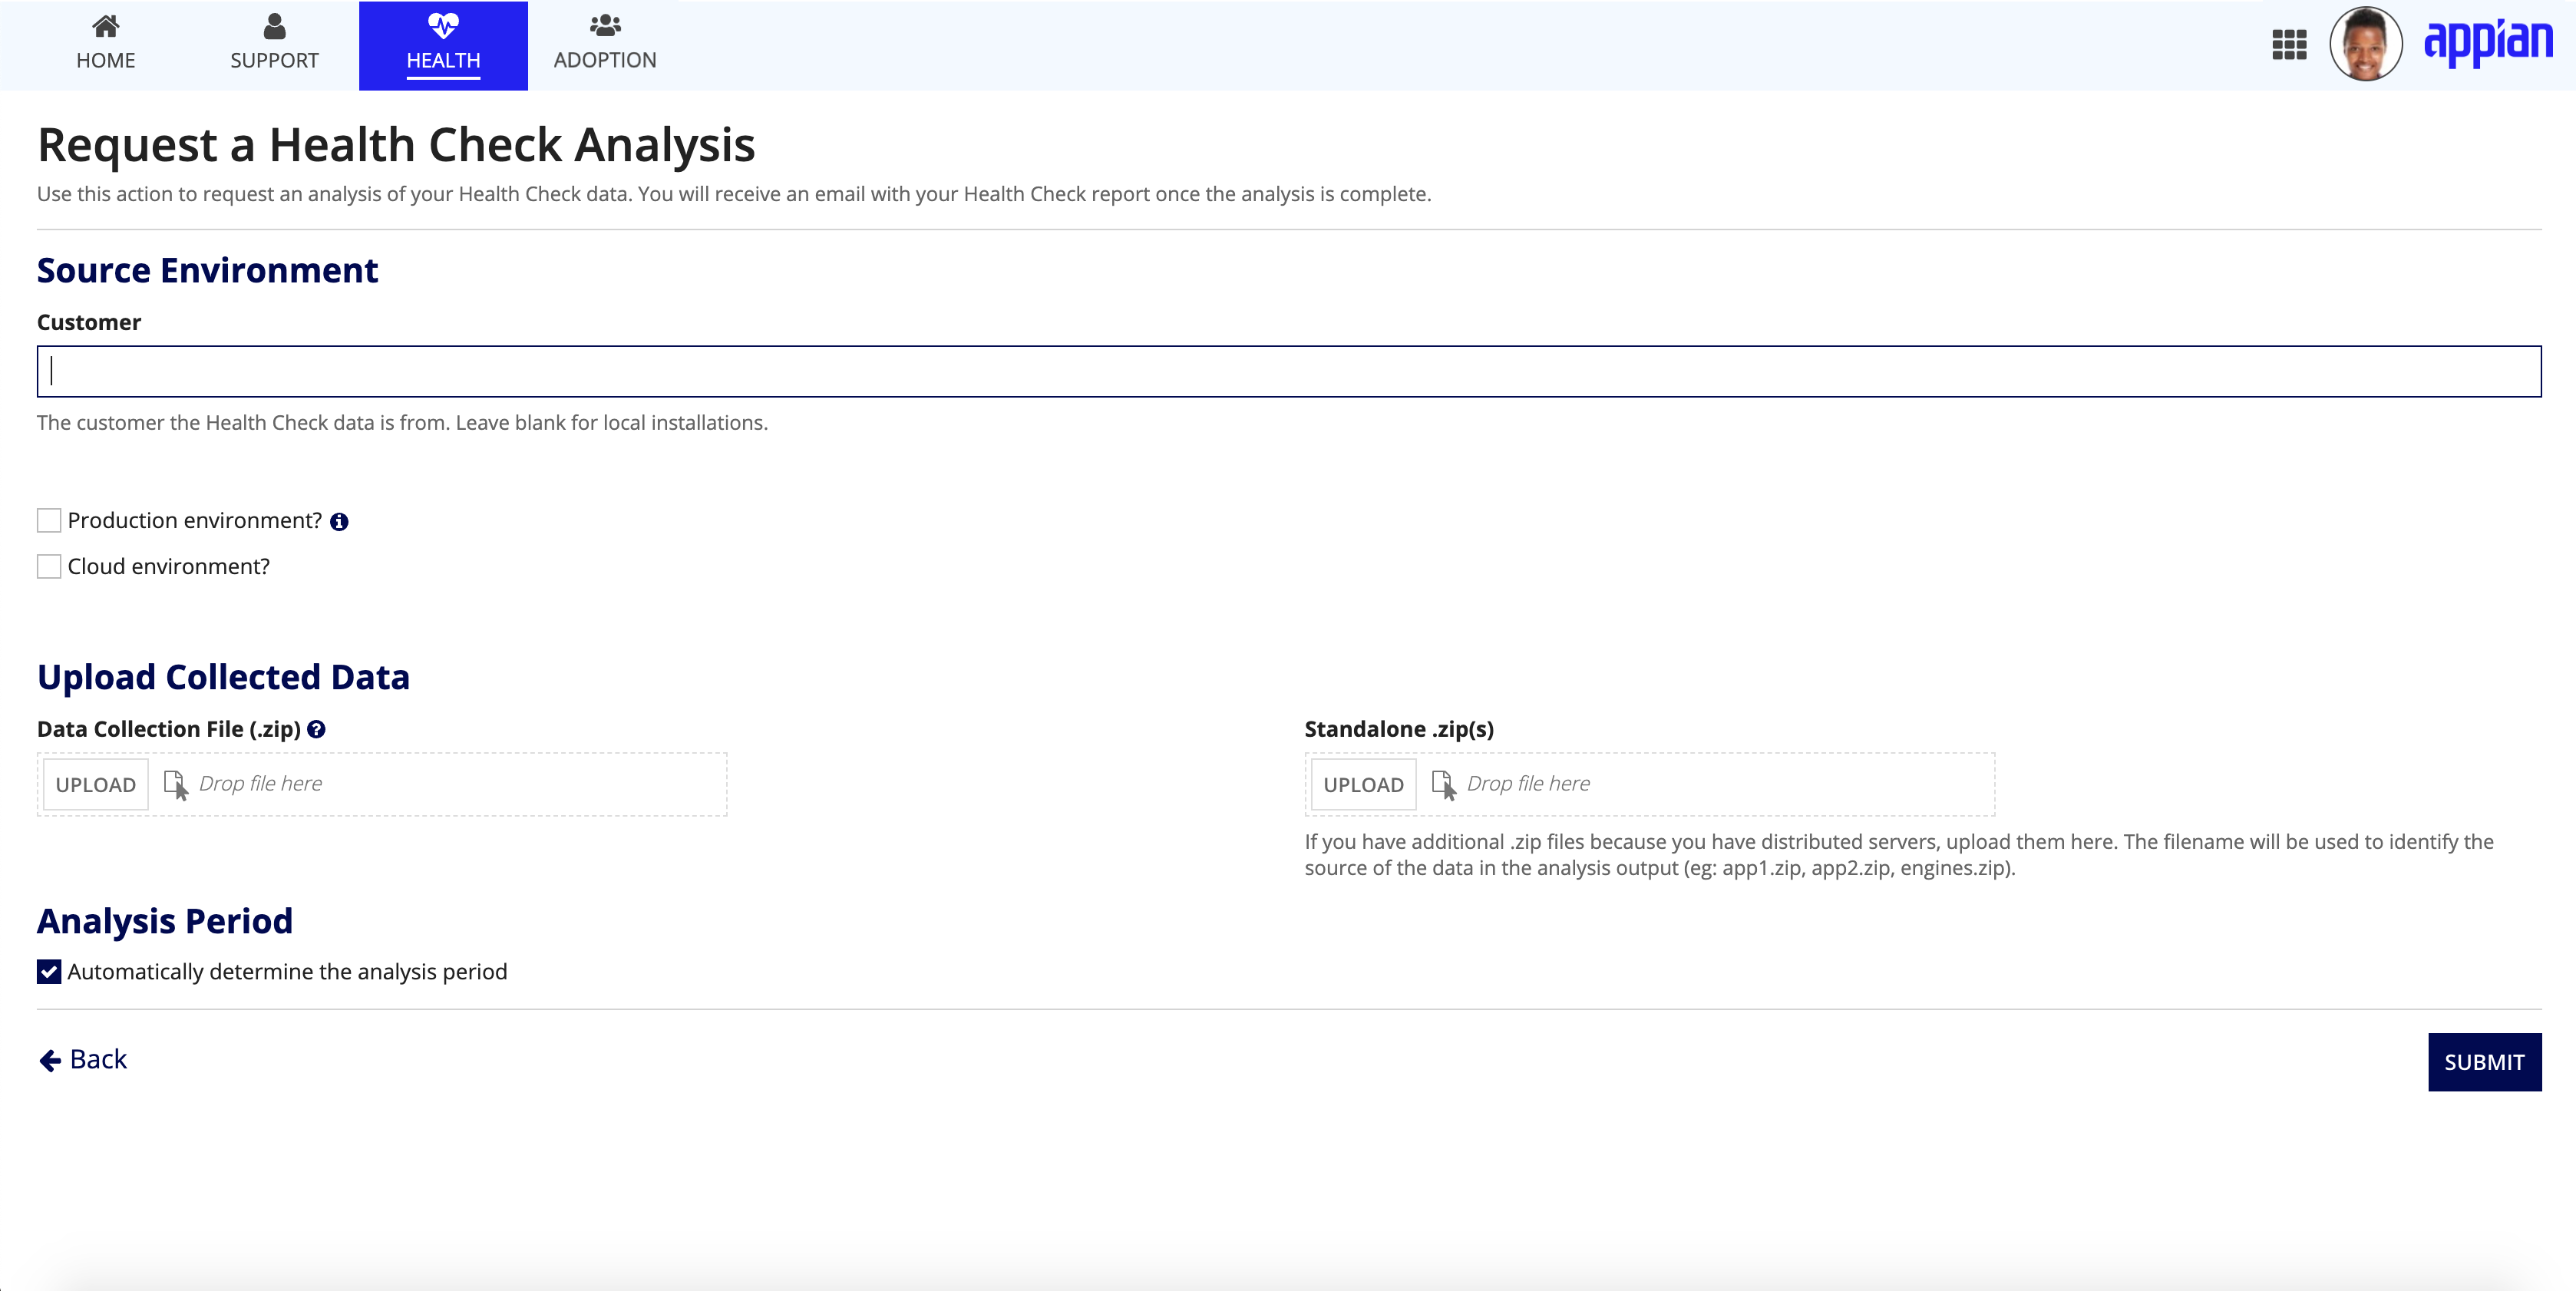The width and height of the screenshot is (2576, 1291).
Task: Click the grid/apps launcher icon
Action: point(2290,45)
